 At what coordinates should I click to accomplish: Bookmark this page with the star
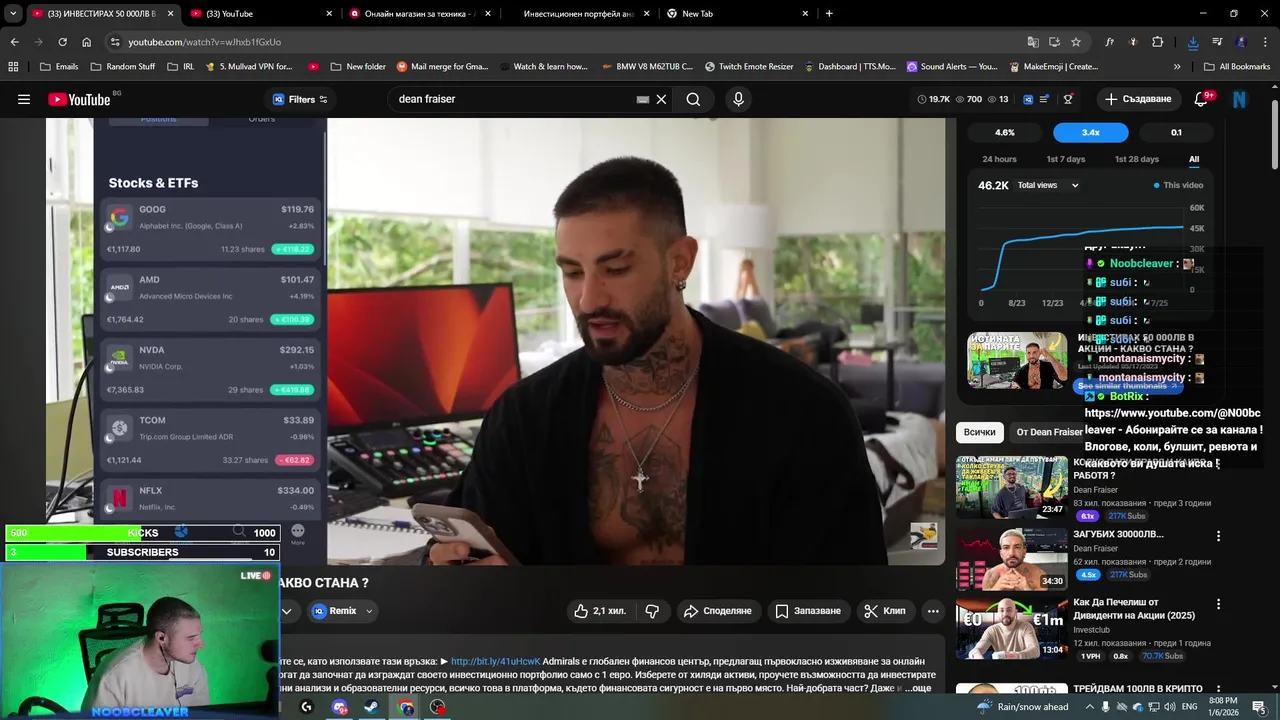pyautogui.click(x=1076, y=42)
